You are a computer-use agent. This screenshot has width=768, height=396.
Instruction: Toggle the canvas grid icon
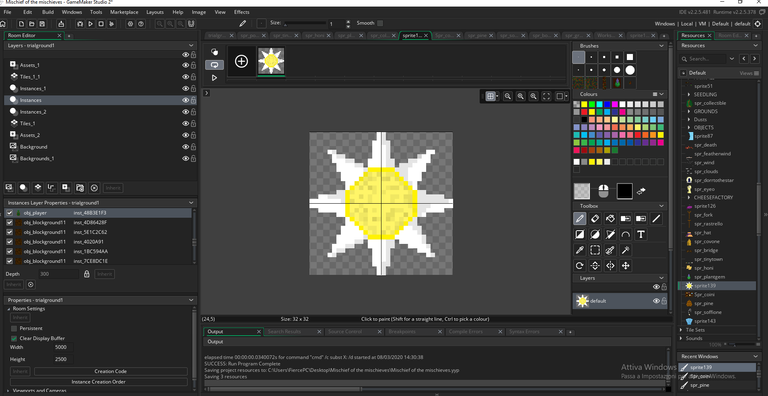(490, 97)
